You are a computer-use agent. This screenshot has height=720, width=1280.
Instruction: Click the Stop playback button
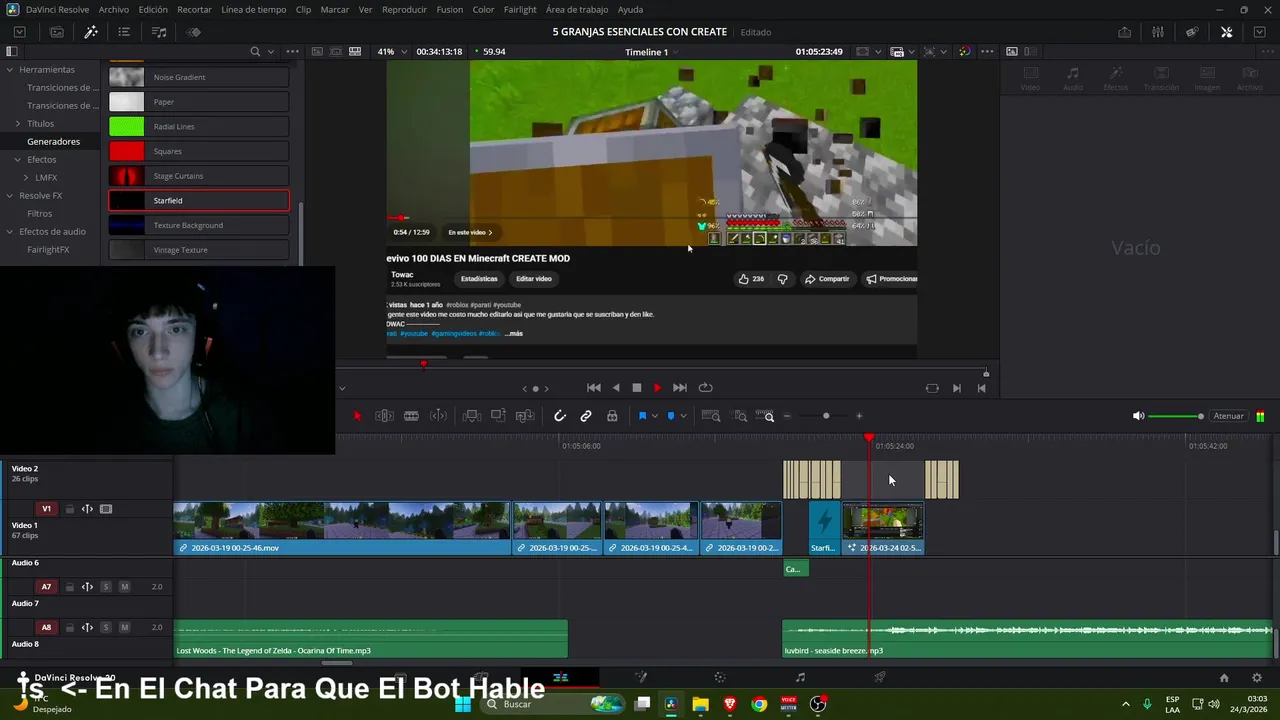(637, 388)
